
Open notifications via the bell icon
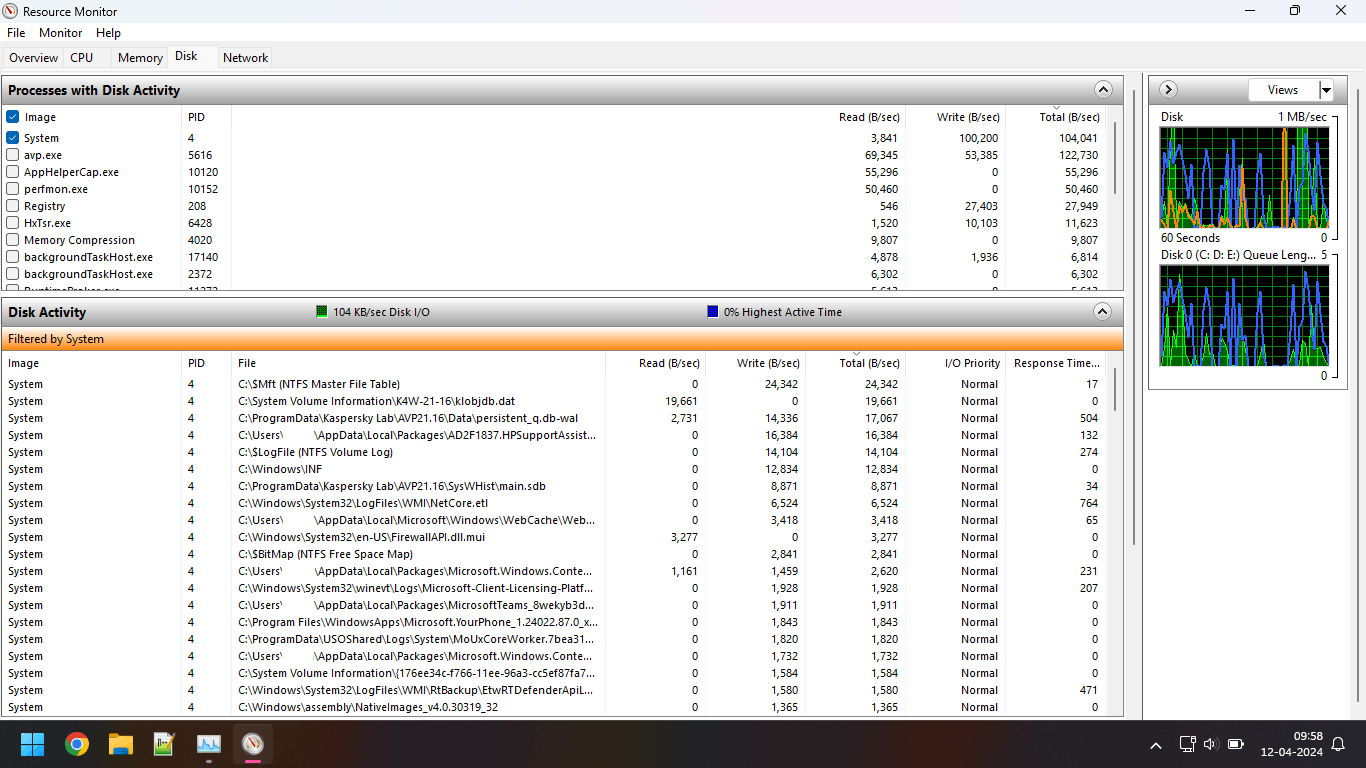point(1338,744)
